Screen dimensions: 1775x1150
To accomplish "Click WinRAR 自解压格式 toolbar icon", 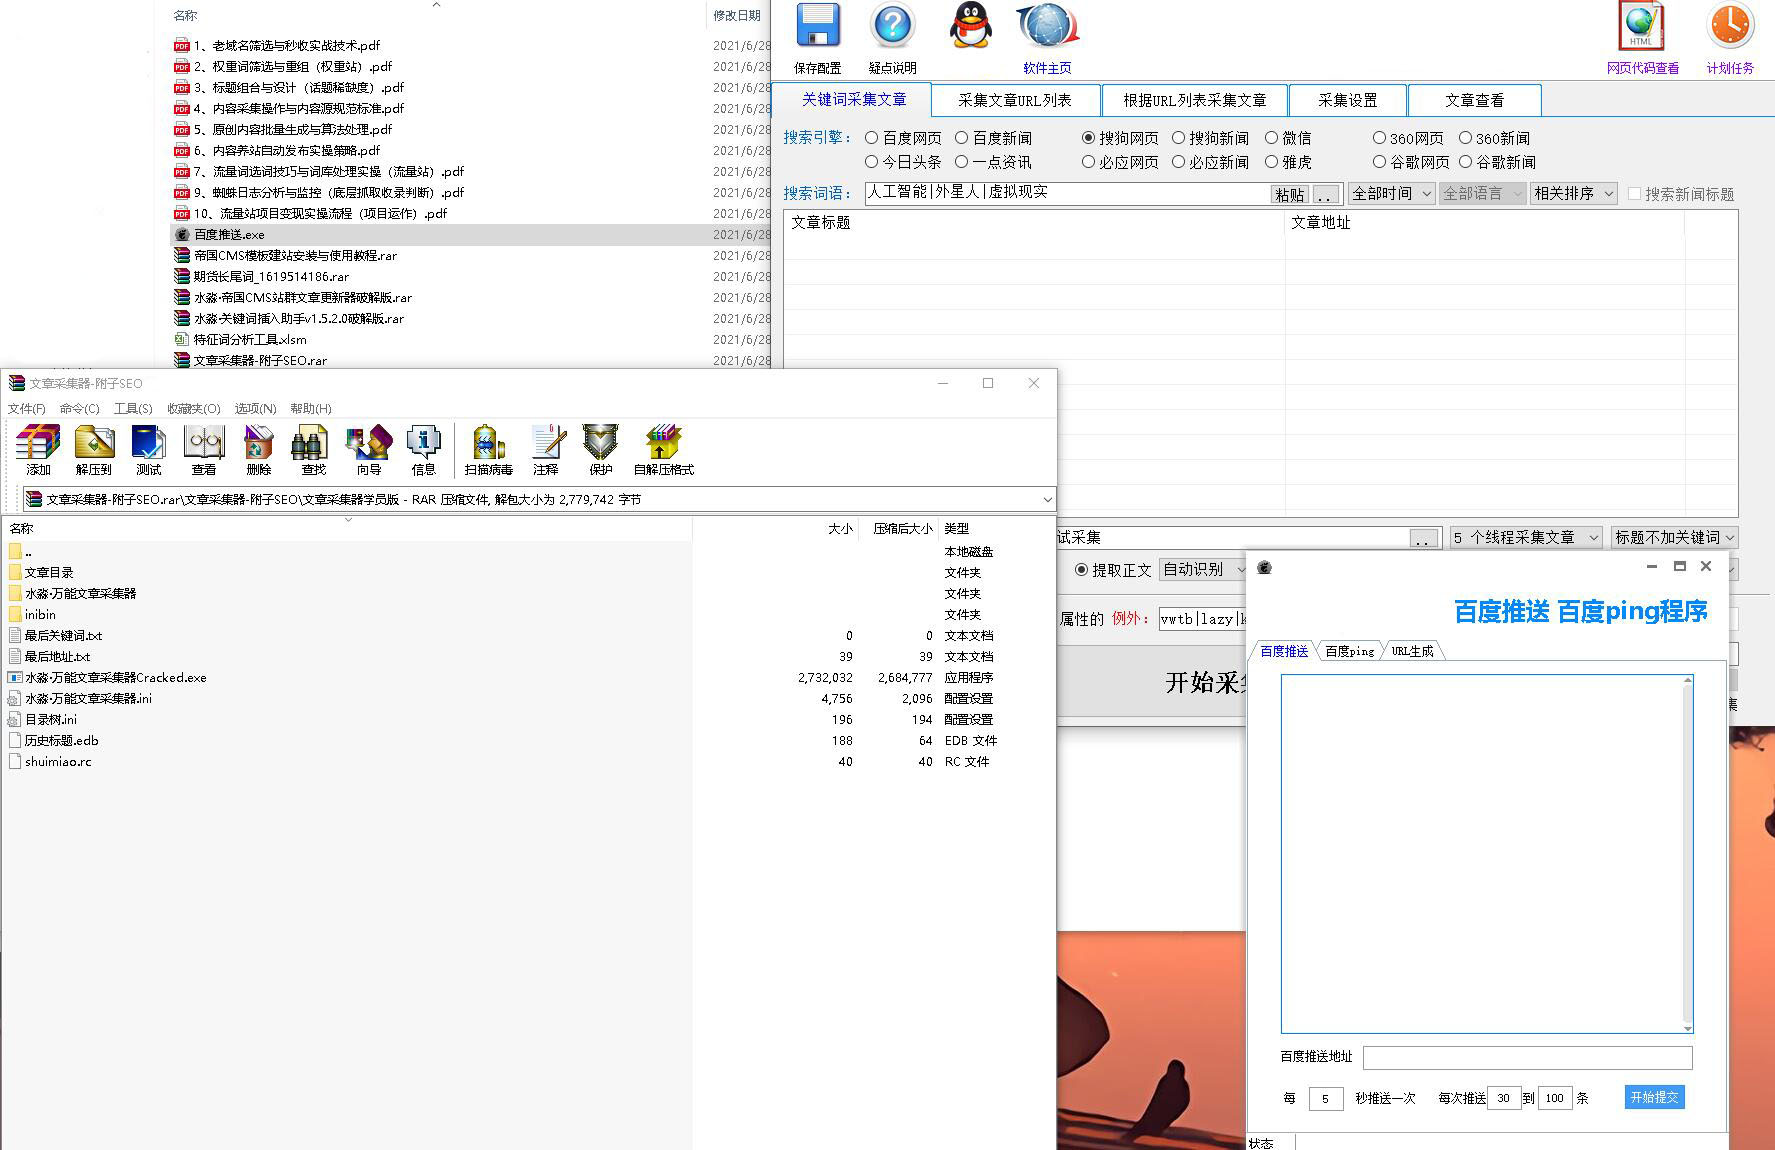I will pos(663,443).
